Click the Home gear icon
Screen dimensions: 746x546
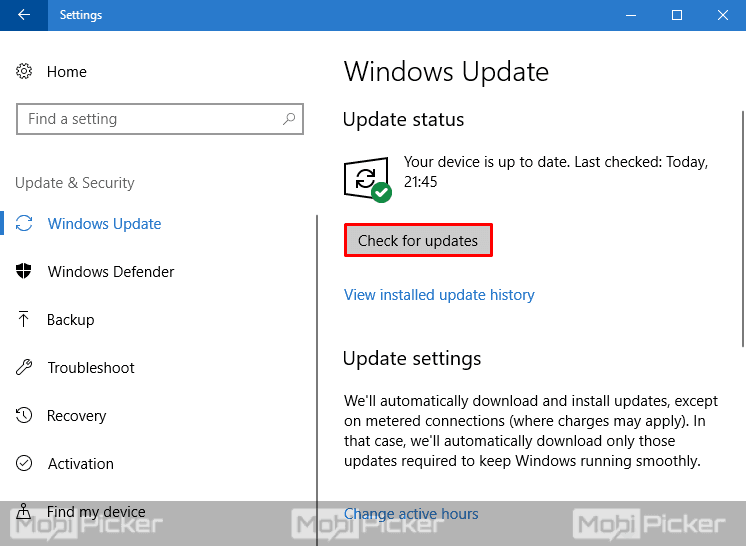point(24,71)
